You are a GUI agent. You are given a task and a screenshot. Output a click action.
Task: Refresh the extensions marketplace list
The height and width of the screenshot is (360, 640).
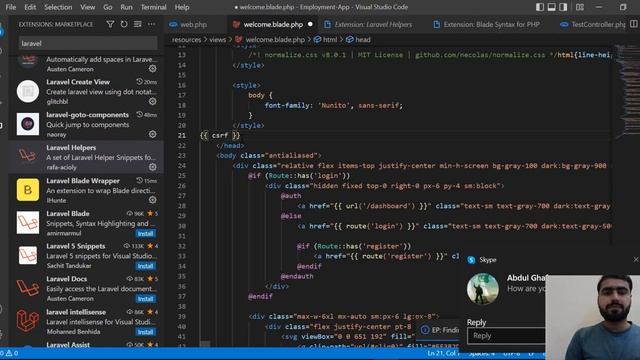124,24
